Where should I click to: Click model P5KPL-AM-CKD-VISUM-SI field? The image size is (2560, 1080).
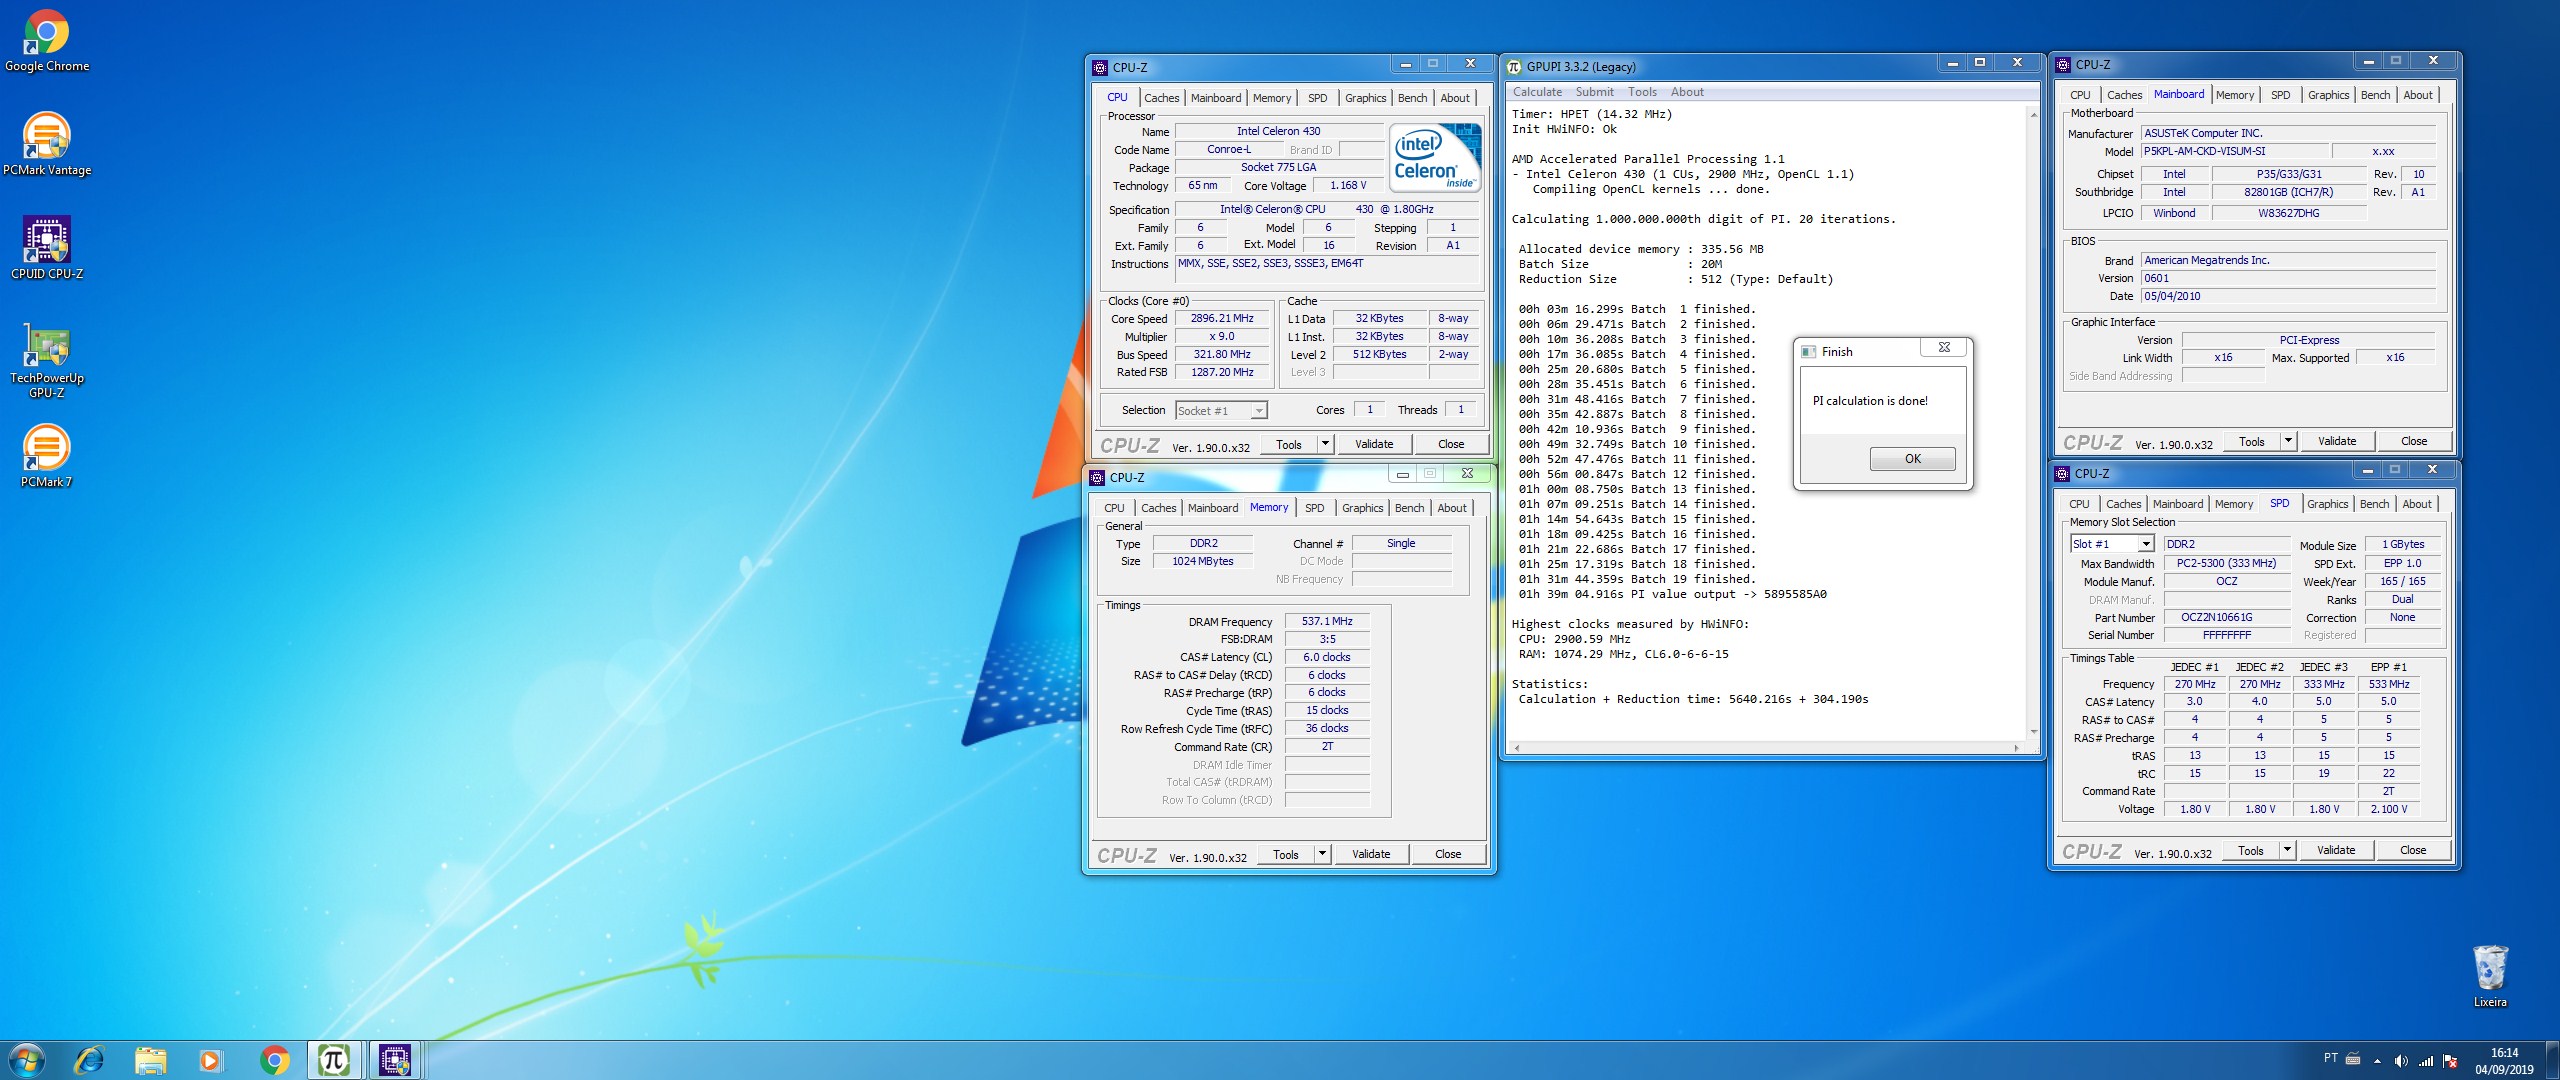click(x=2234, y=152)
